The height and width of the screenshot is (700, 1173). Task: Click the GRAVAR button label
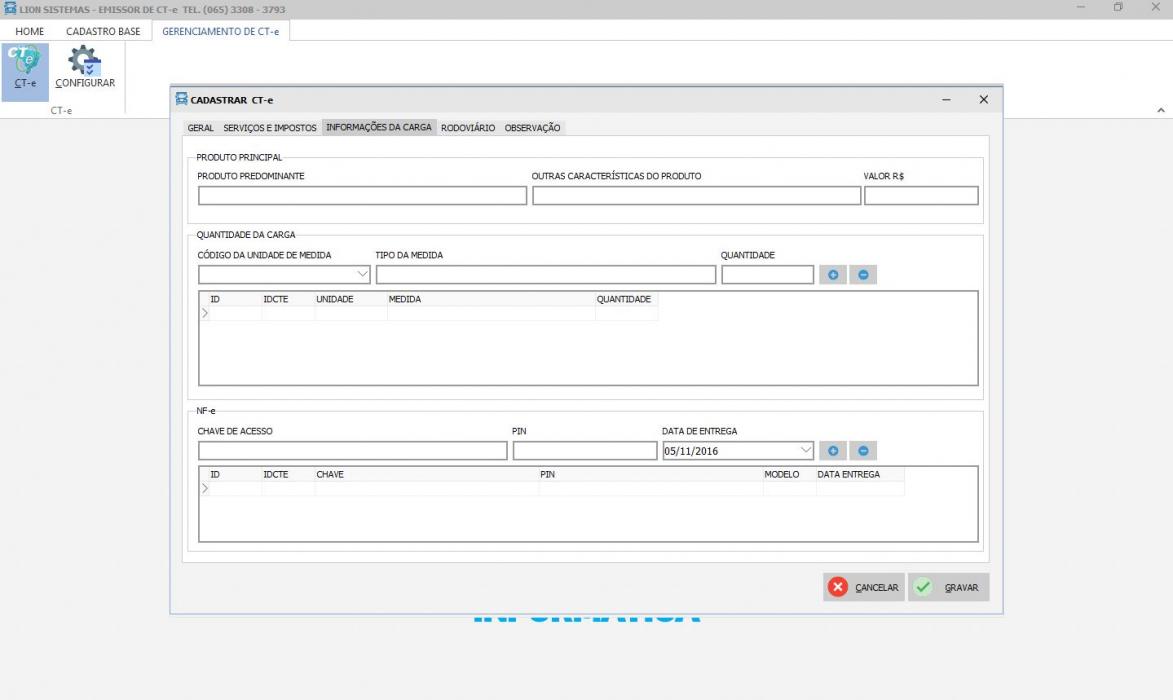[961, 588]
